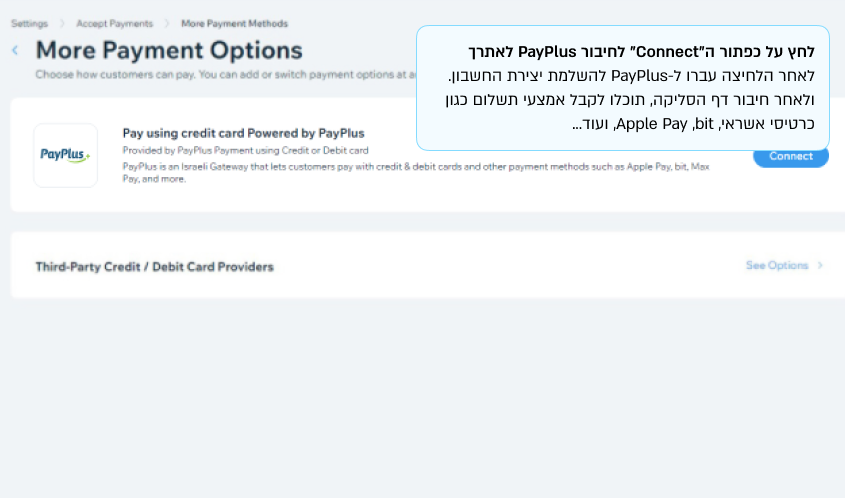Click the More Payment Options page heading
The width and height of the screenshot is (845, 498).
[x=169, y=50]
